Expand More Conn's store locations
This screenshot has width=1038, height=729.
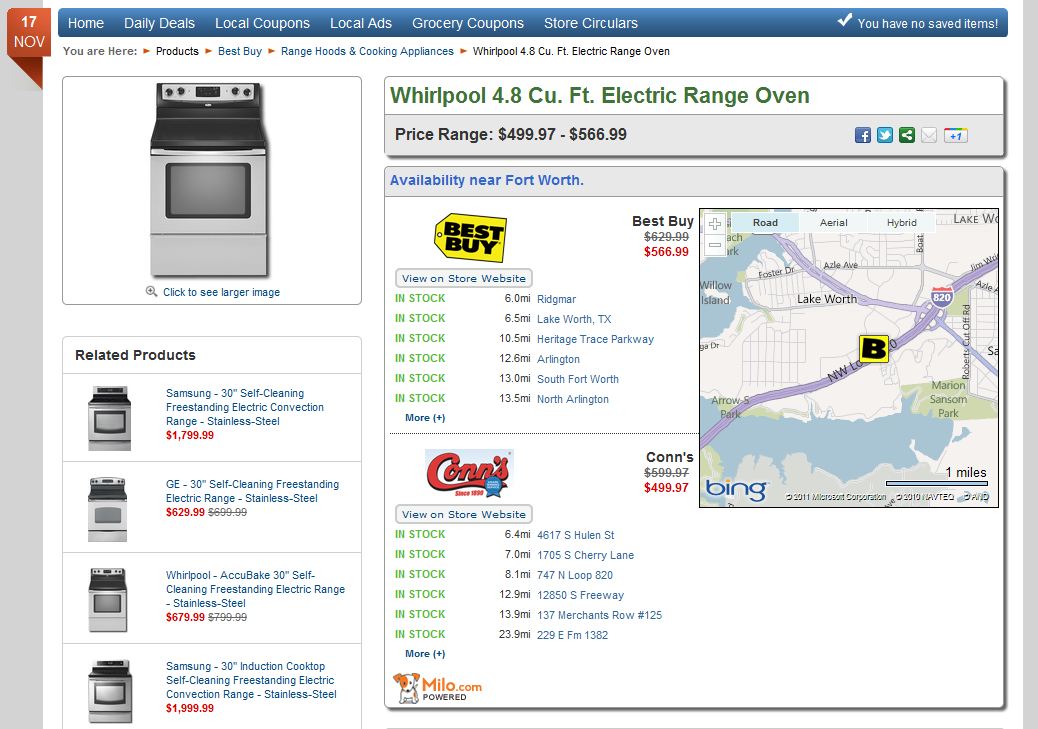425,654
